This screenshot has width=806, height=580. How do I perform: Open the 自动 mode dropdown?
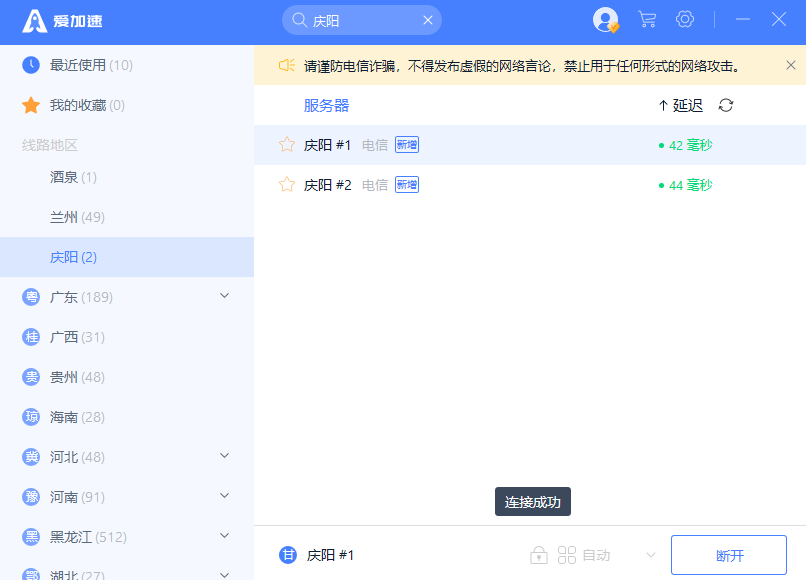(651, 555)
